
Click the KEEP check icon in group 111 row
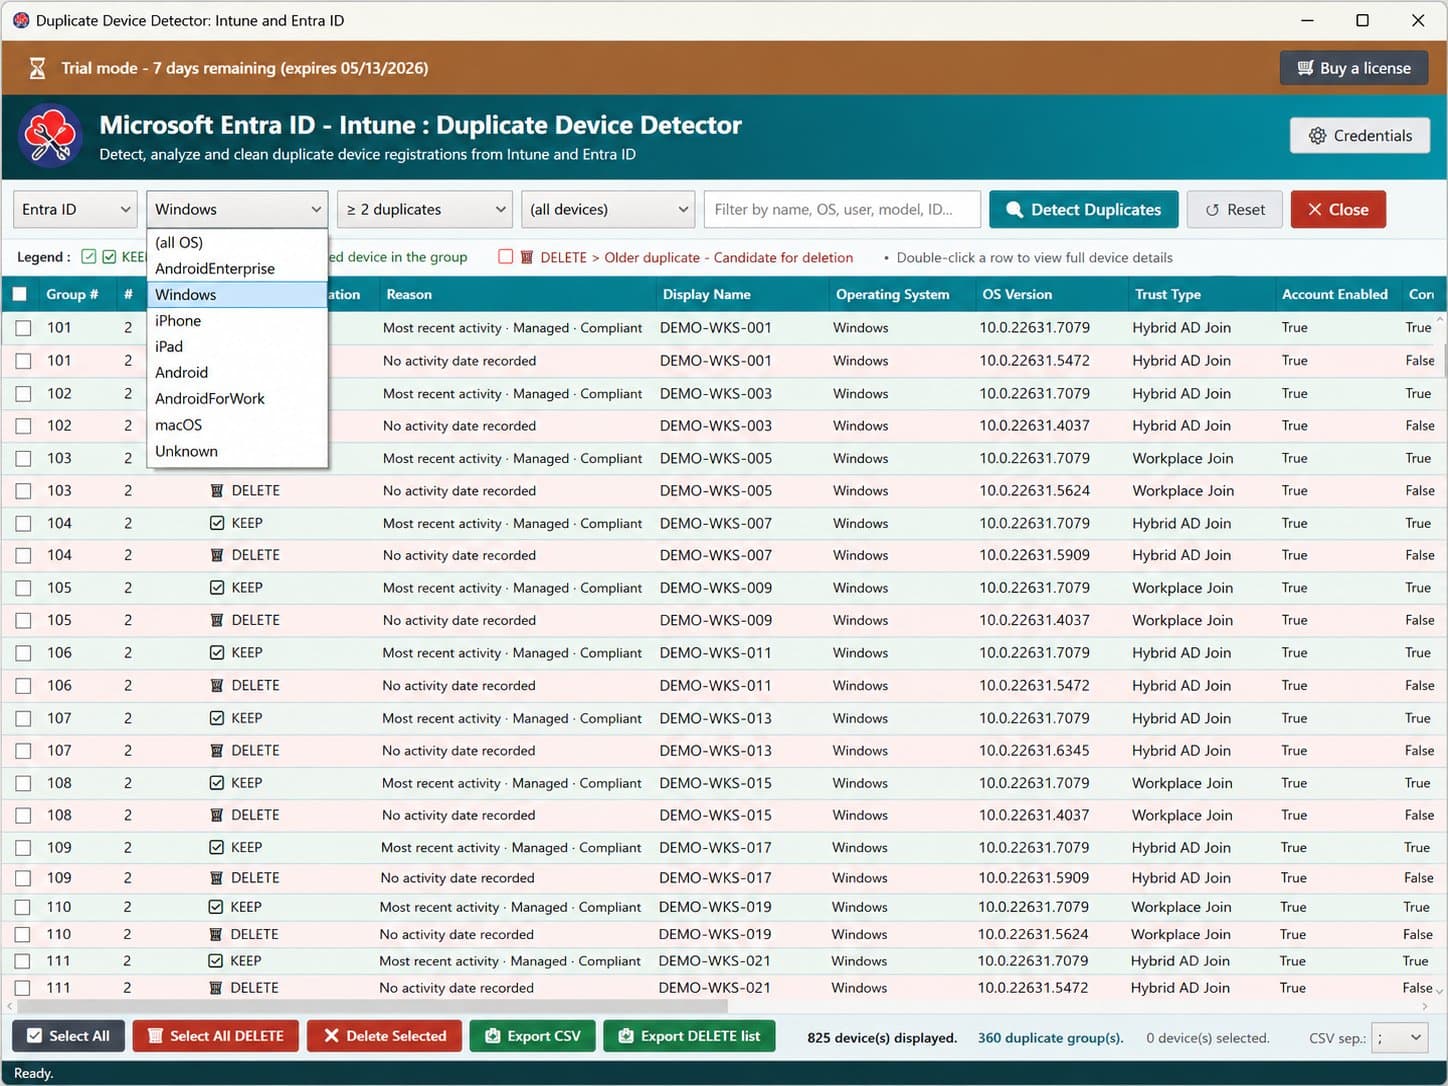[x=215, y=961]
